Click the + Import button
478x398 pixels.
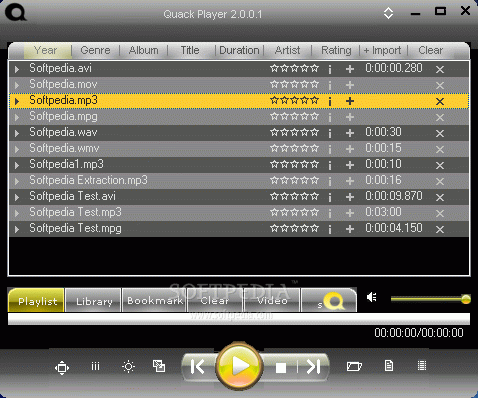tap(382, 50)
